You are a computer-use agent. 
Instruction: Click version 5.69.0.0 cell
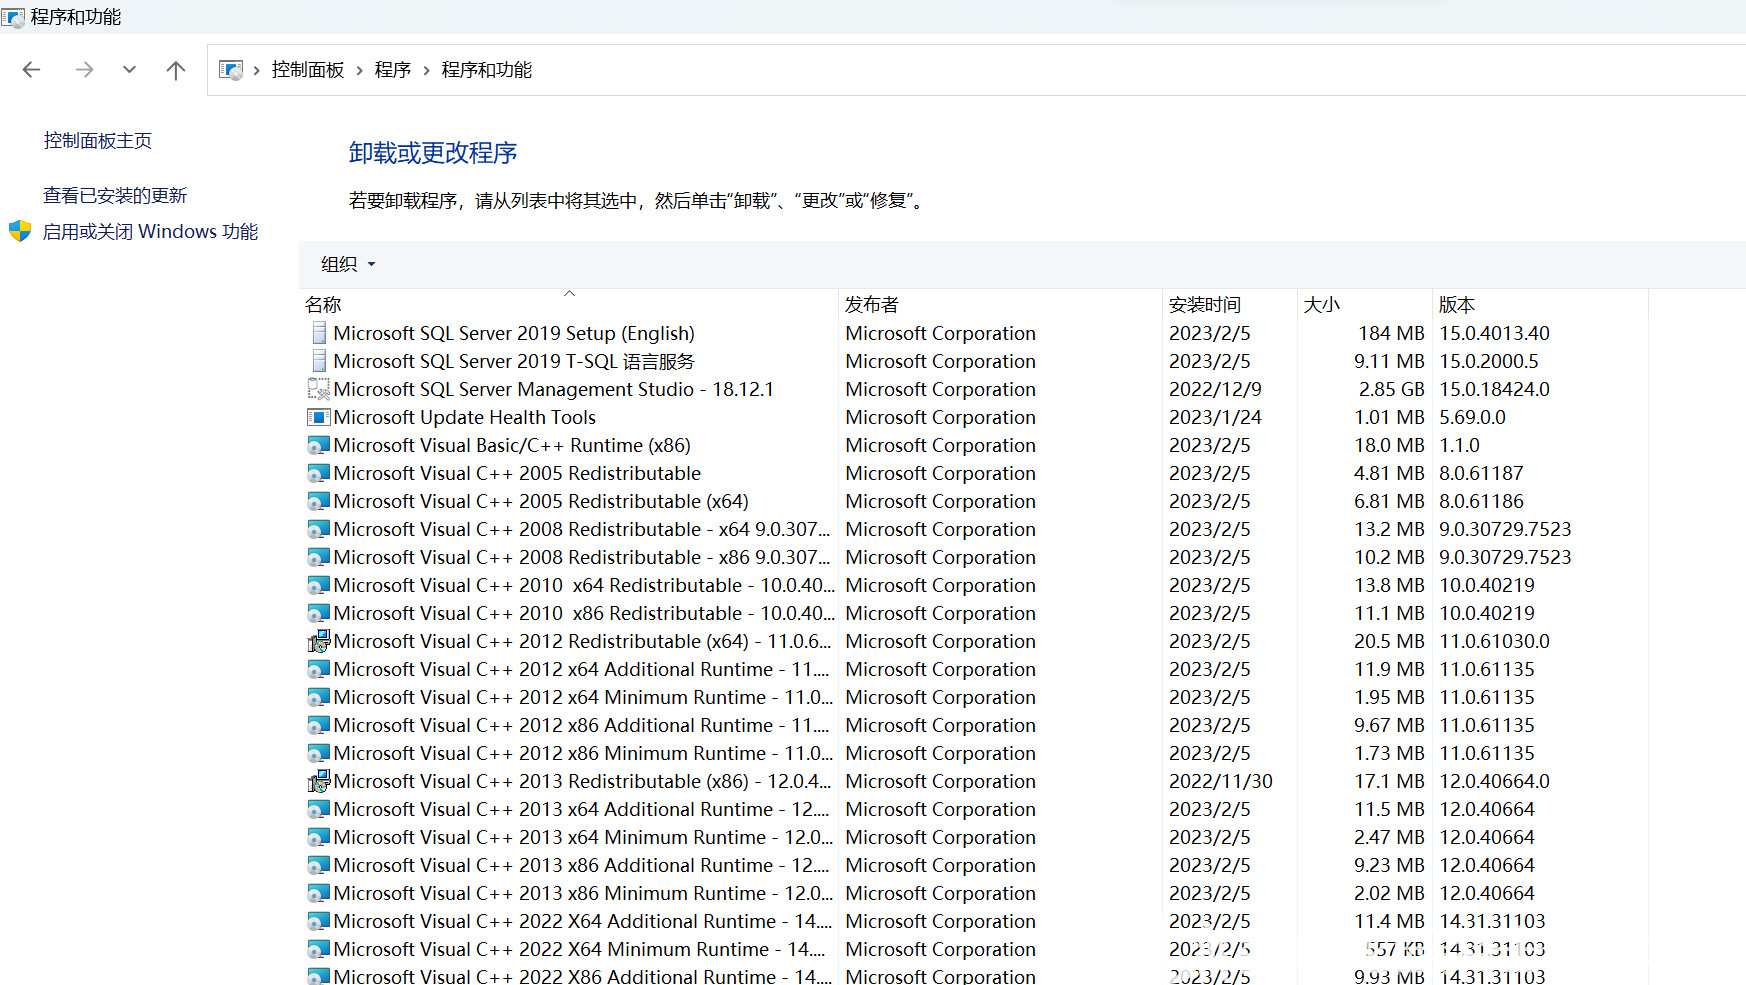pos(1472,417)
